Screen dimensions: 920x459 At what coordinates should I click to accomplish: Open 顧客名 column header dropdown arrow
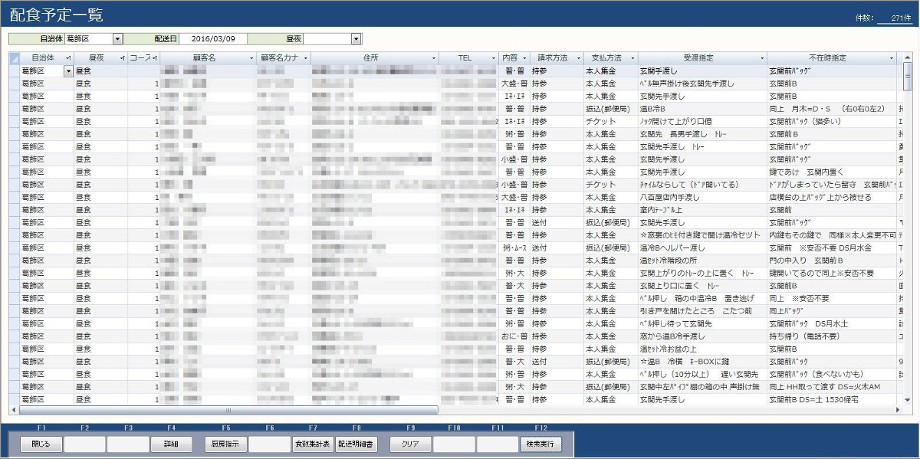251,58
